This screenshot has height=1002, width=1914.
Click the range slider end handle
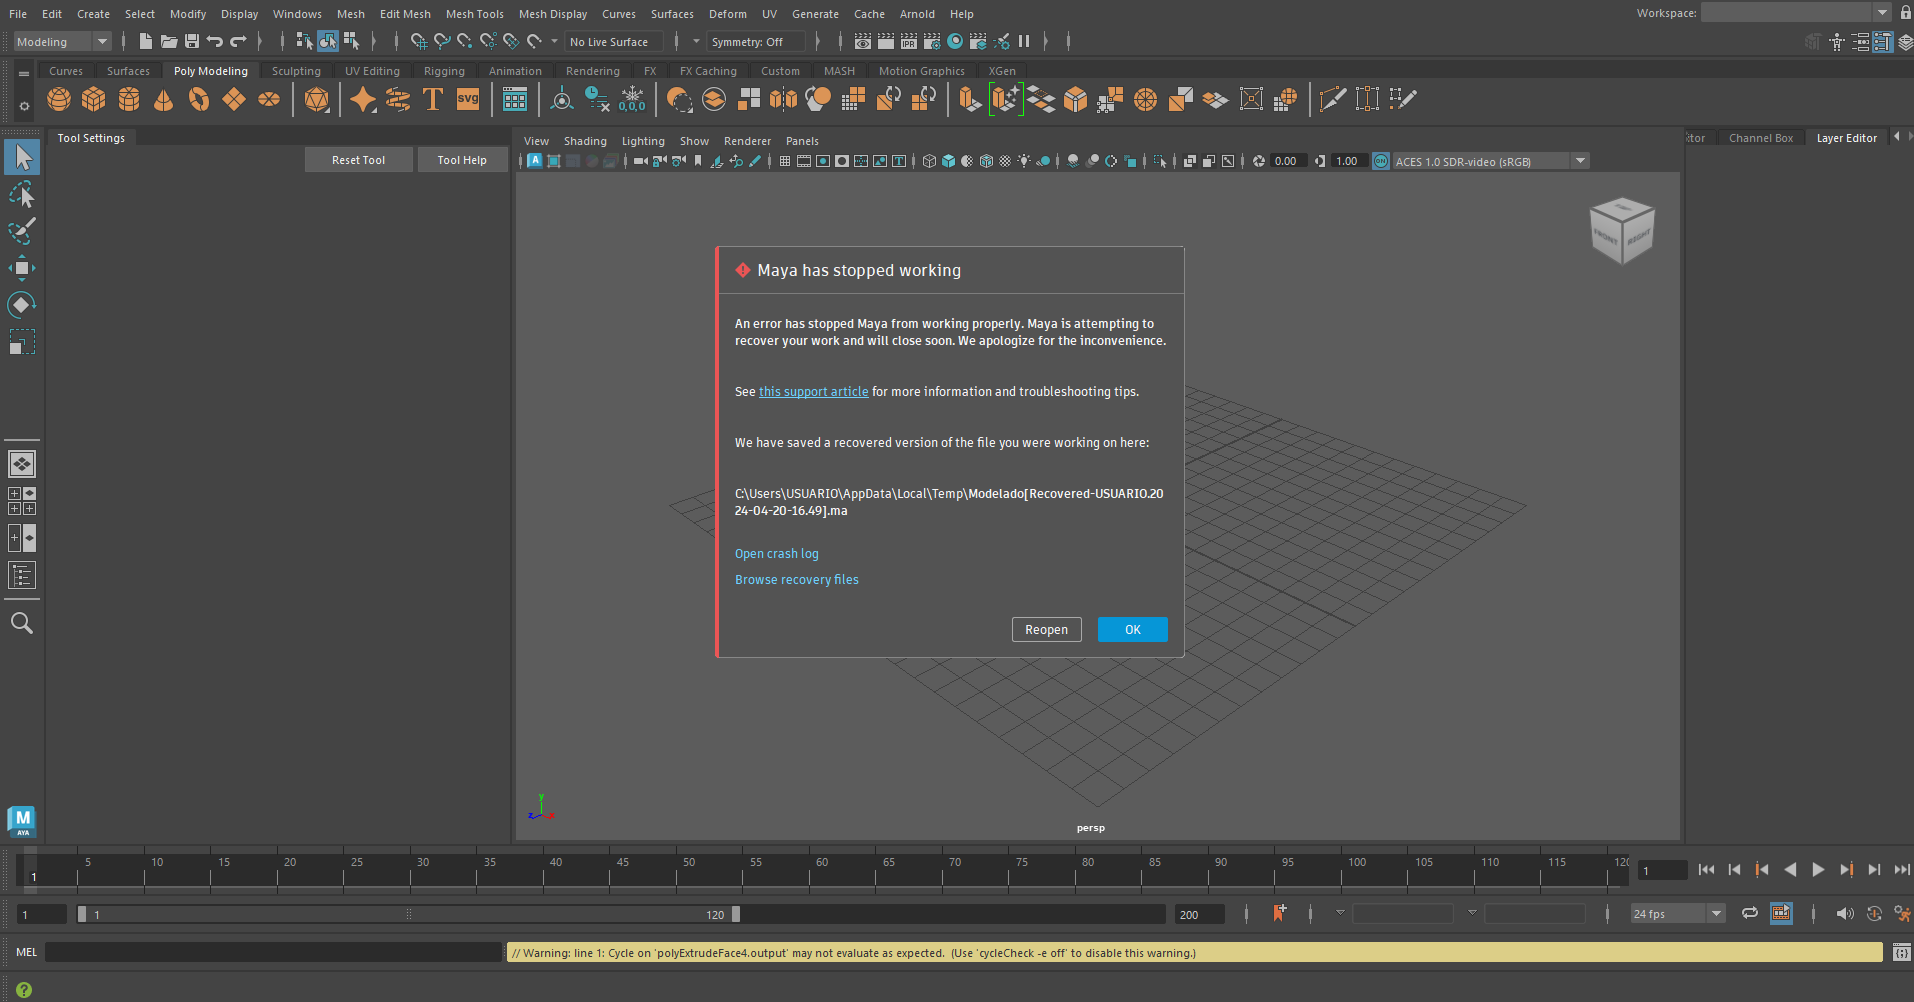click(736, 914)
